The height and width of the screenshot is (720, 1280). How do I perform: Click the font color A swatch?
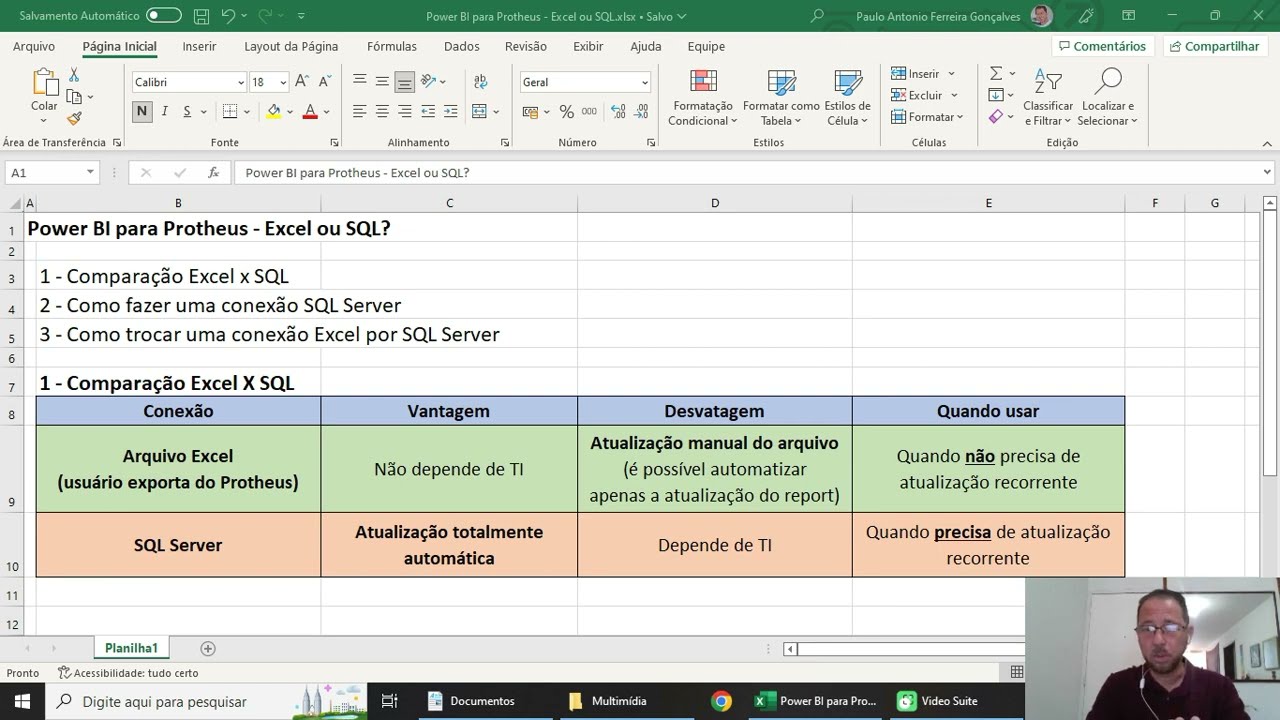click(x=310, y=112)
